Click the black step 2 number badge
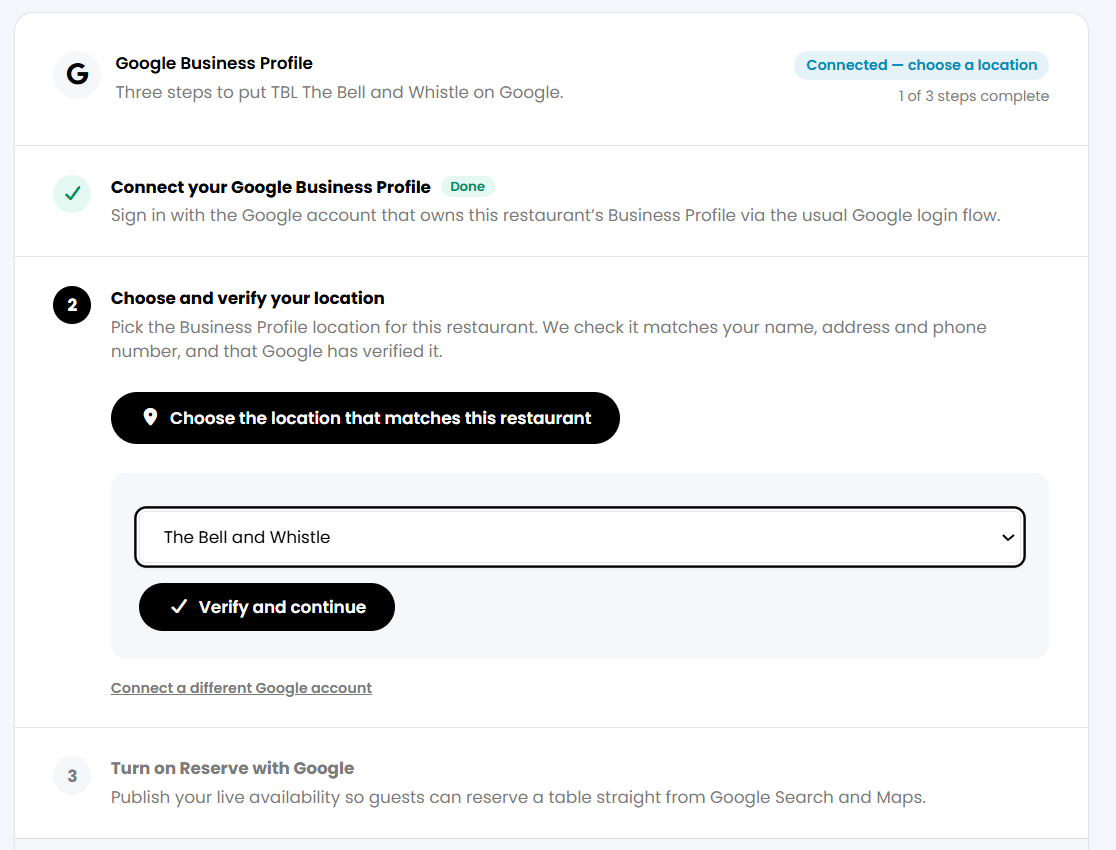The height and width of the screenshot is (850, 1116). point(72,305)
